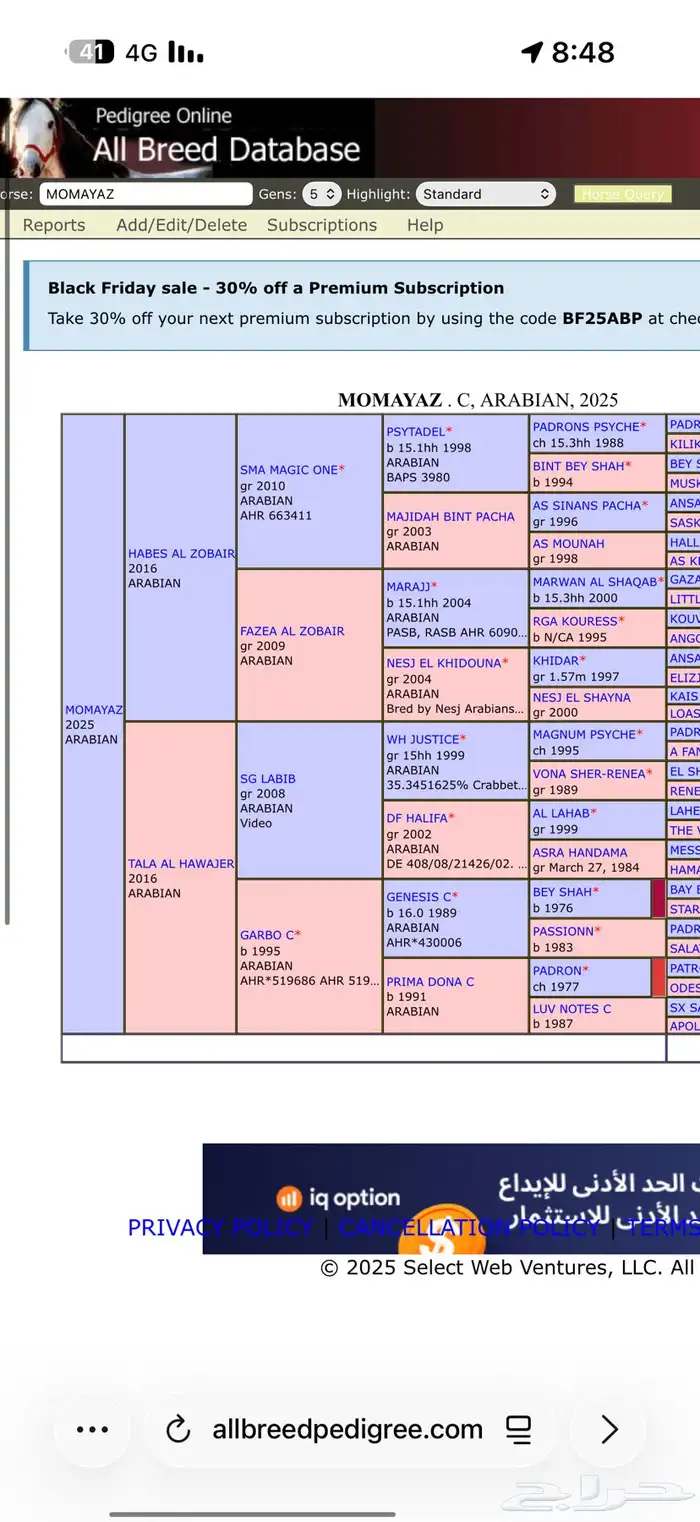Follow the MARWAN AL SHAQAB link

(x=595, y=582)
